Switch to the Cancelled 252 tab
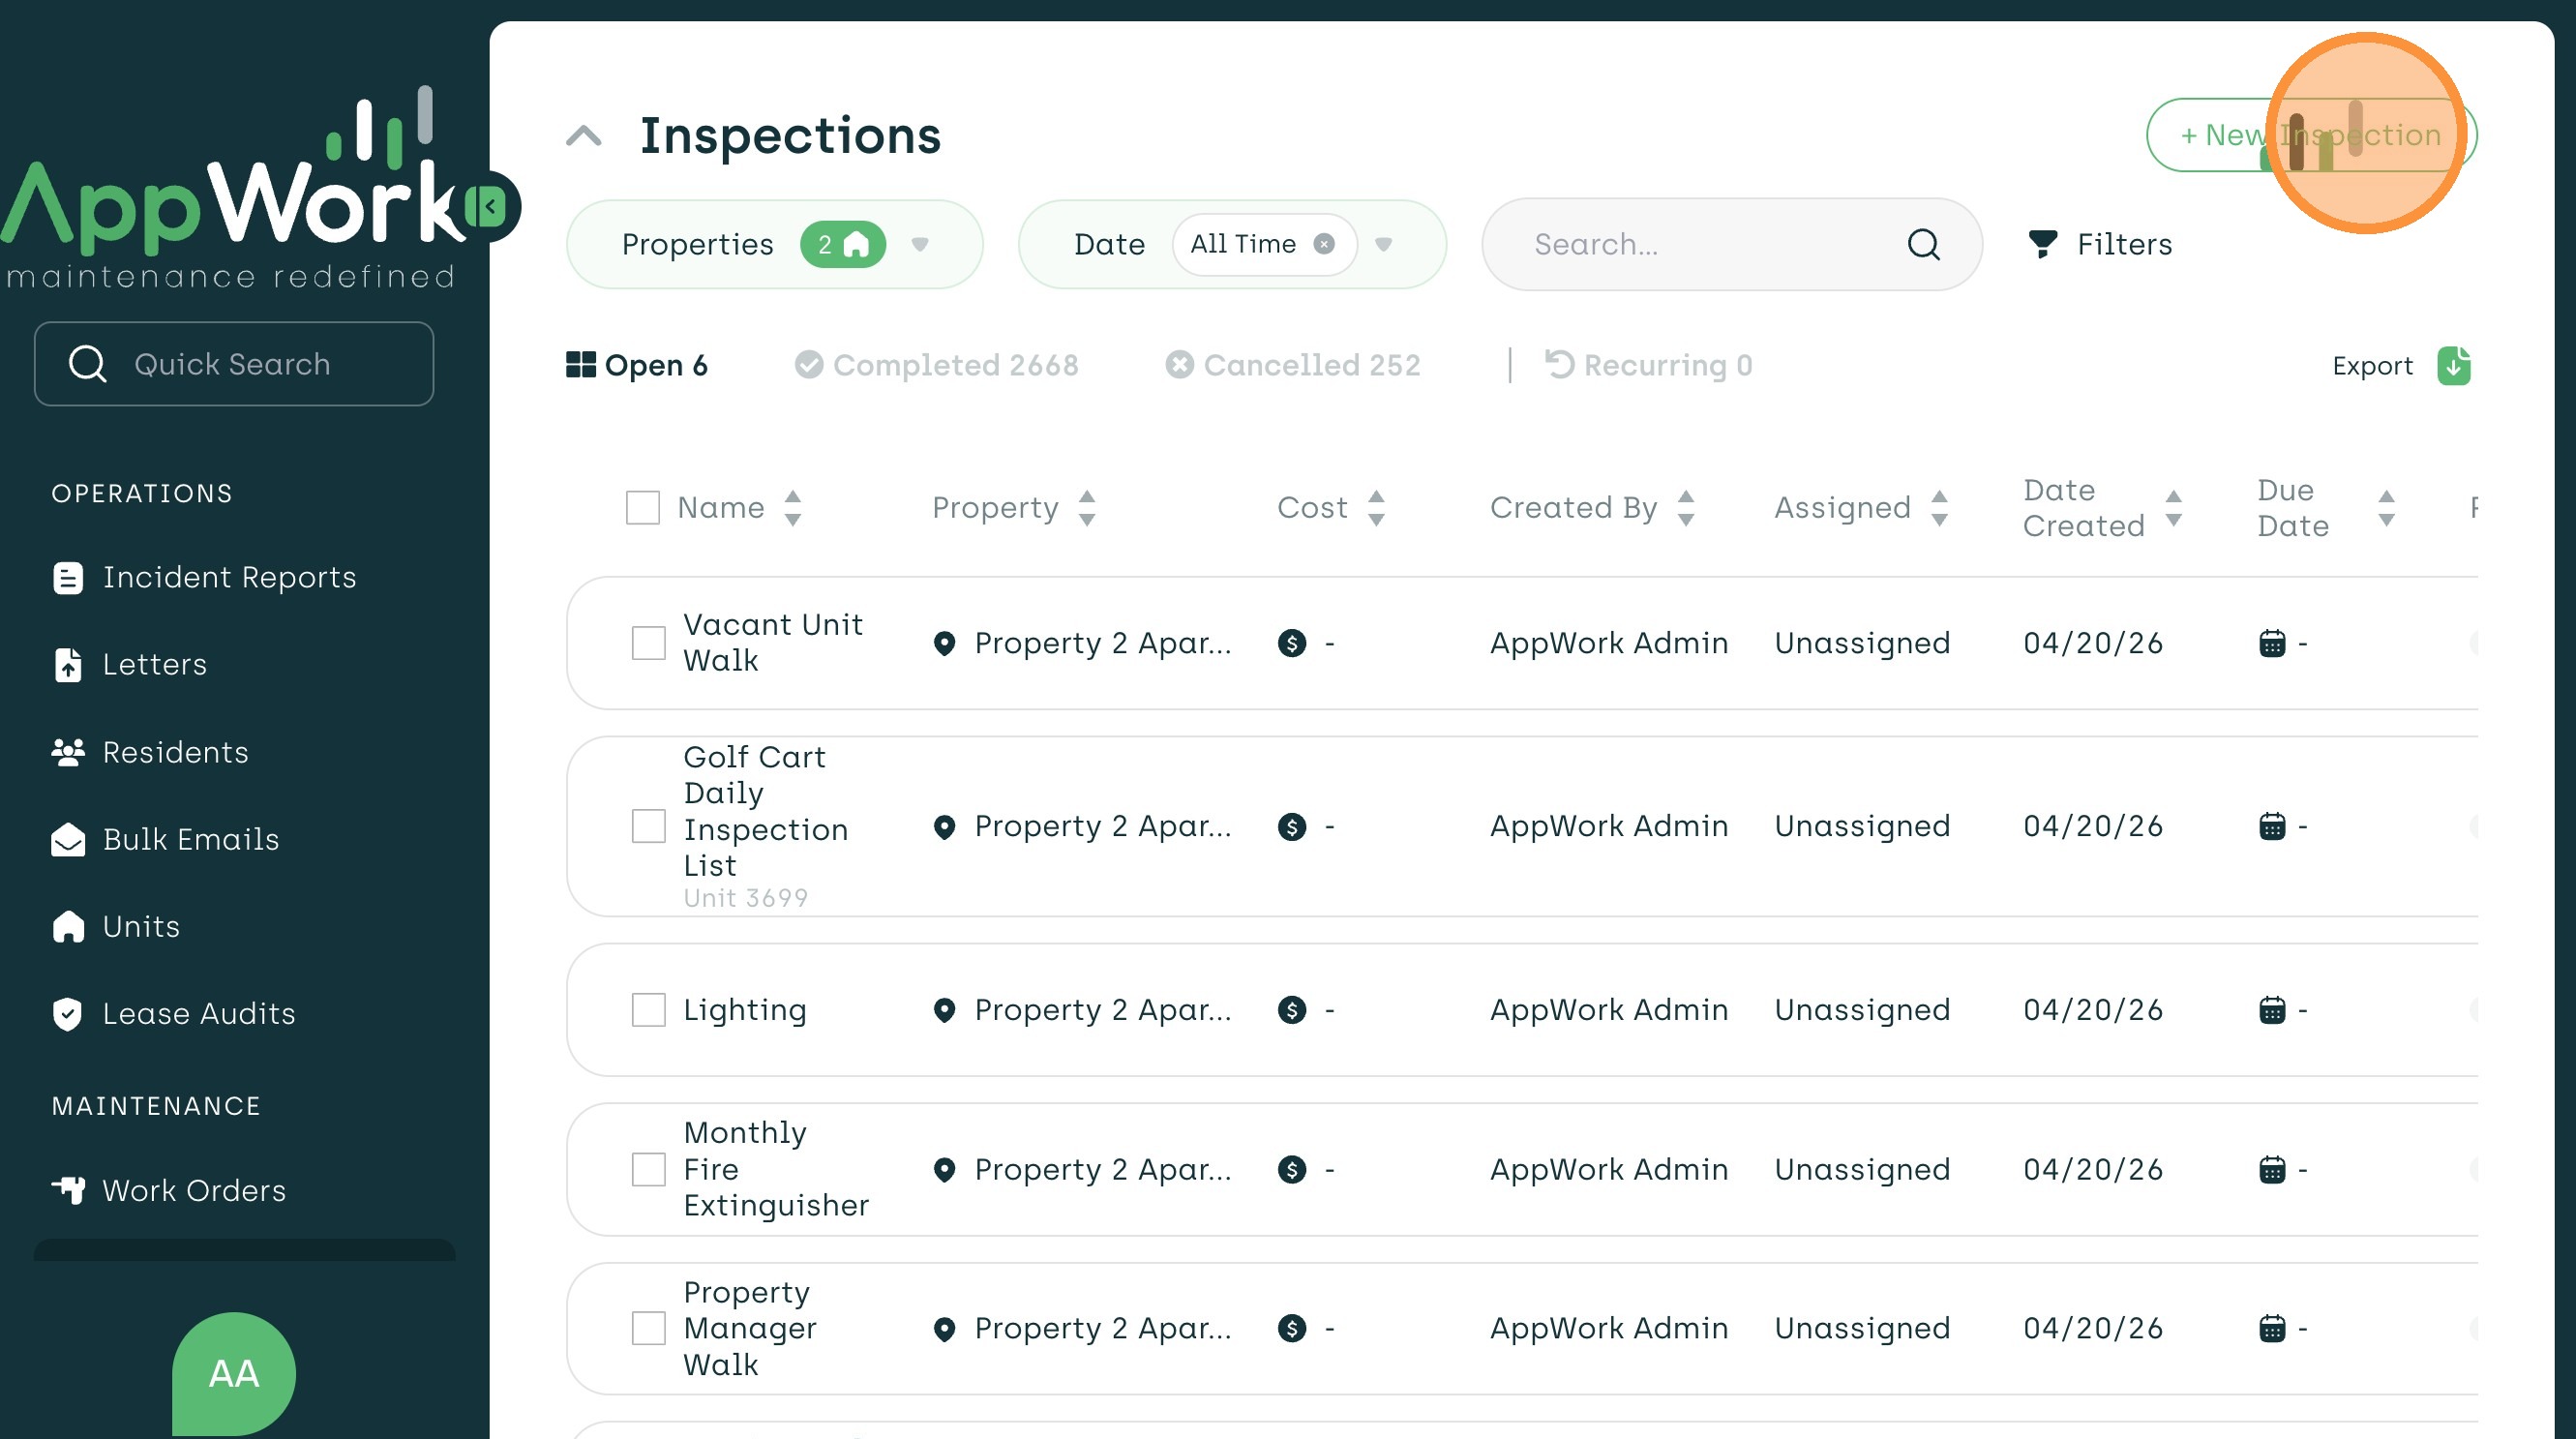This screenshot has width=2576, height=1439. [1292, 365]
